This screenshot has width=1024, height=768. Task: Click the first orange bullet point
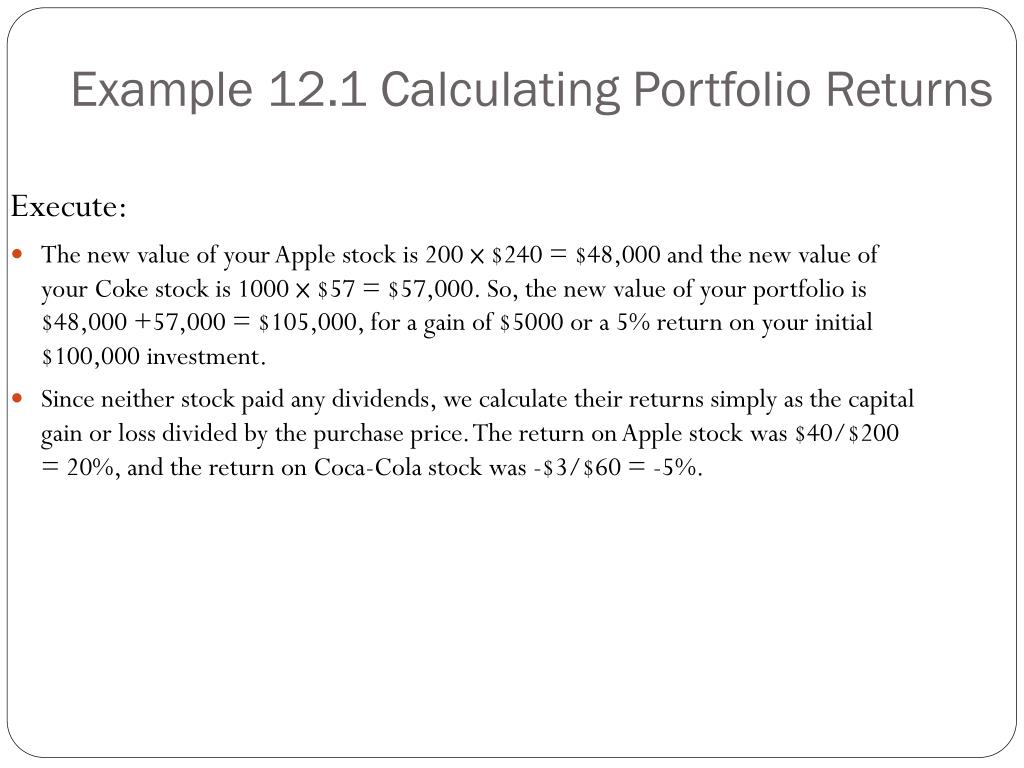pyautogui.click(x=18, y=253)
